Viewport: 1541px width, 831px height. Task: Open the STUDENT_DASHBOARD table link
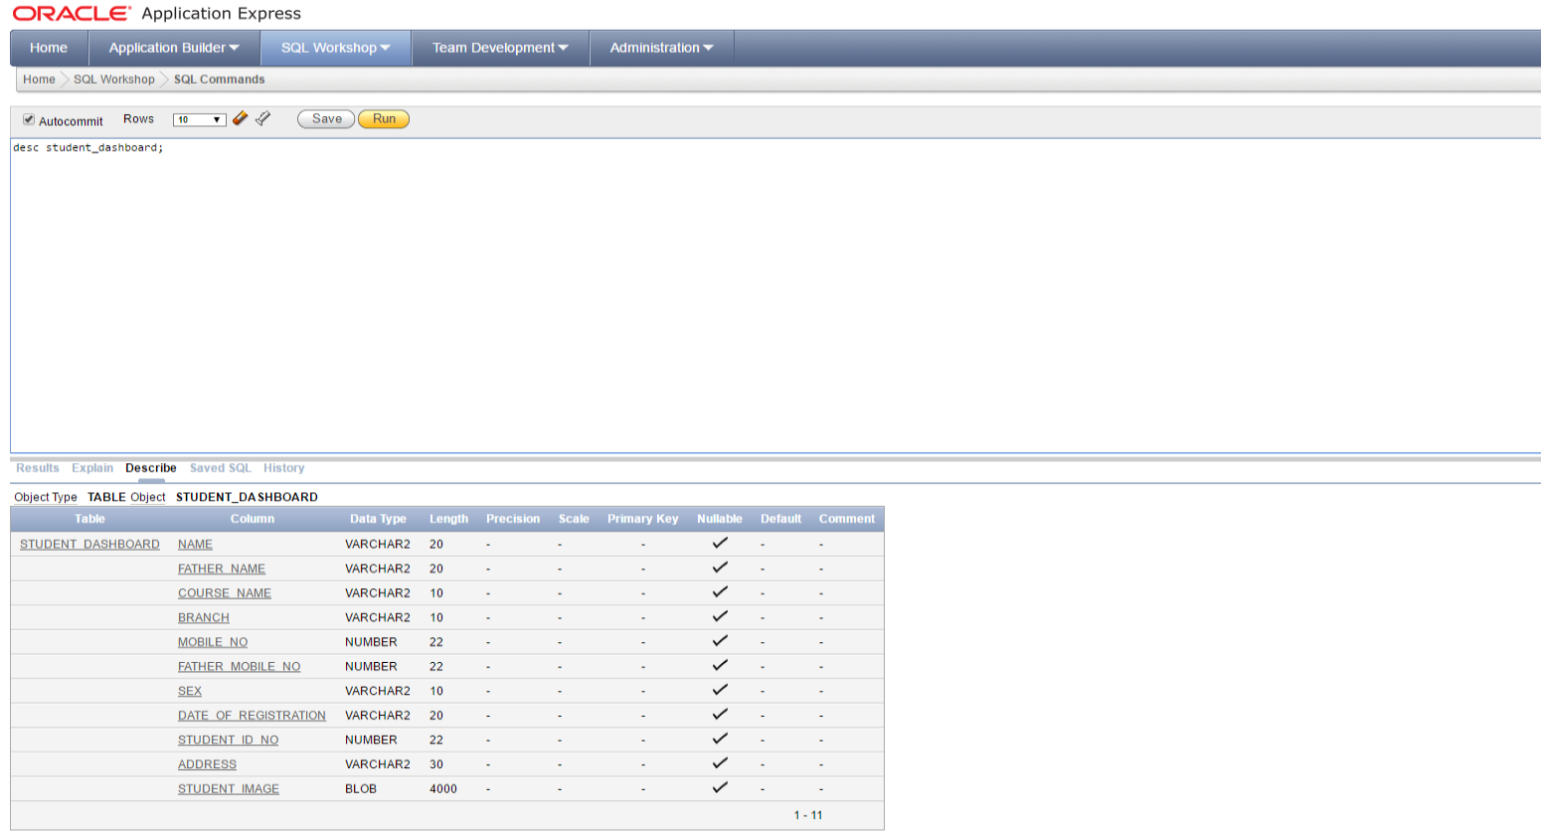89,543
